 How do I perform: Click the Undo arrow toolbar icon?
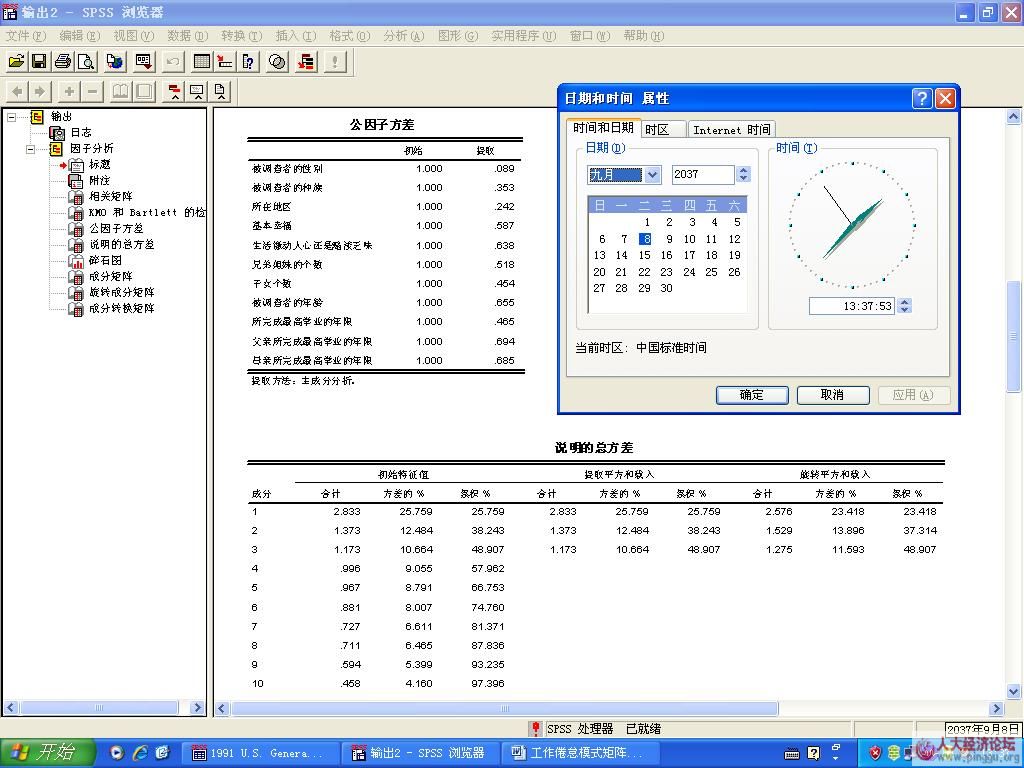(x=172, y=62)
